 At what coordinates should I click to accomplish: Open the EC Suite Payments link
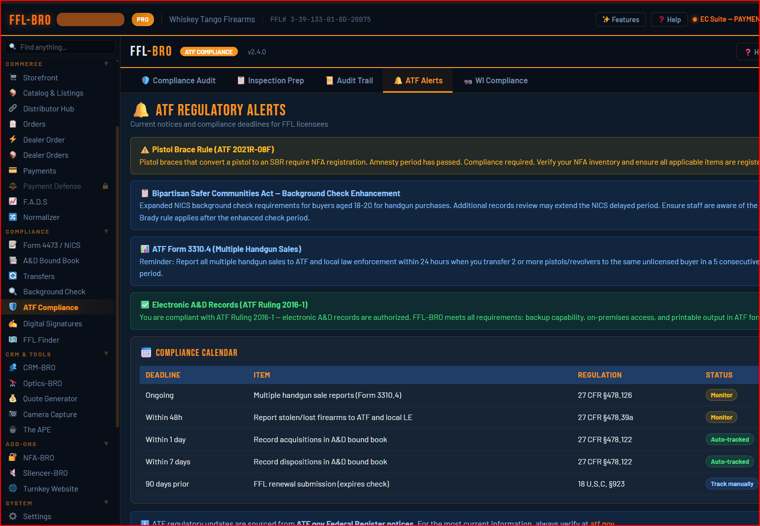[725, 19]
